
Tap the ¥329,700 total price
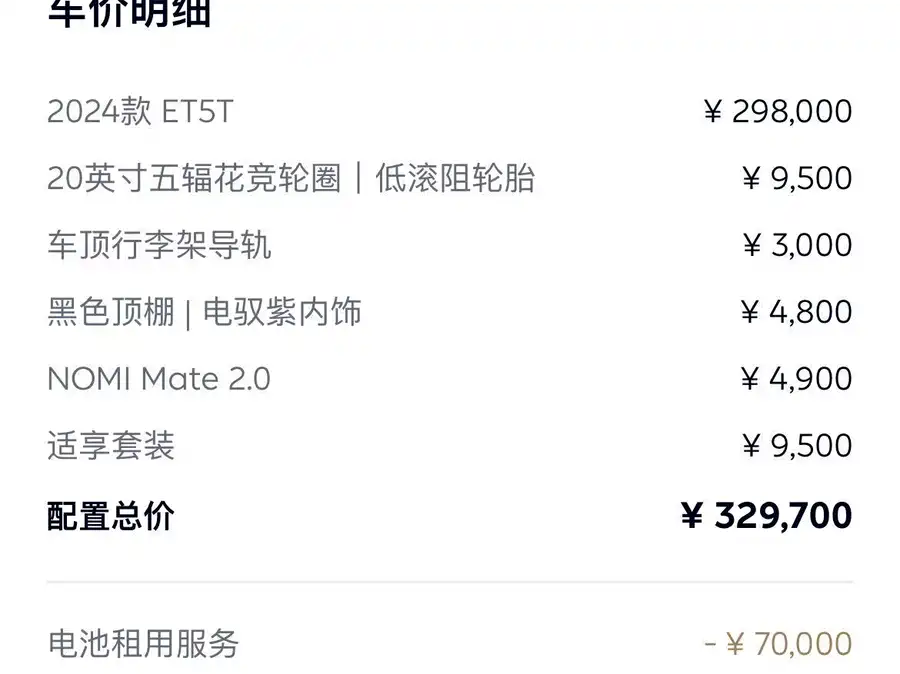pos(766,516)
